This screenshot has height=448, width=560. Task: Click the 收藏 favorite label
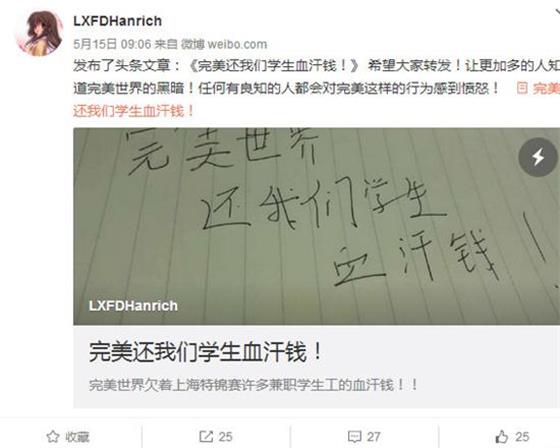click(77, 437)
